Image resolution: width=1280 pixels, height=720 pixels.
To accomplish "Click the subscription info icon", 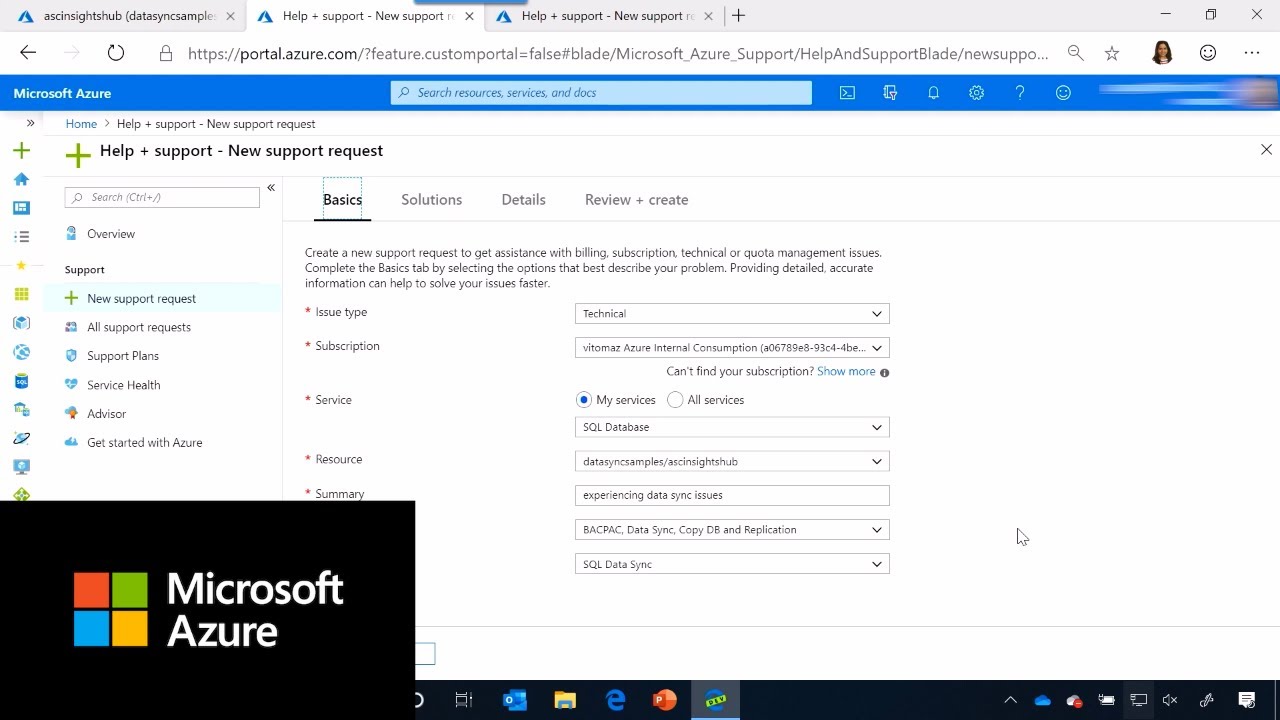I will [884, 372].
